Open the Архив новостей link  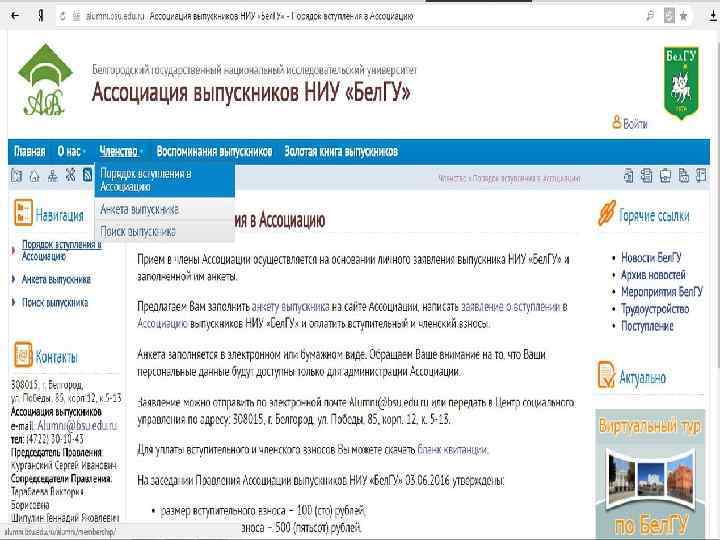click(653, 275)
